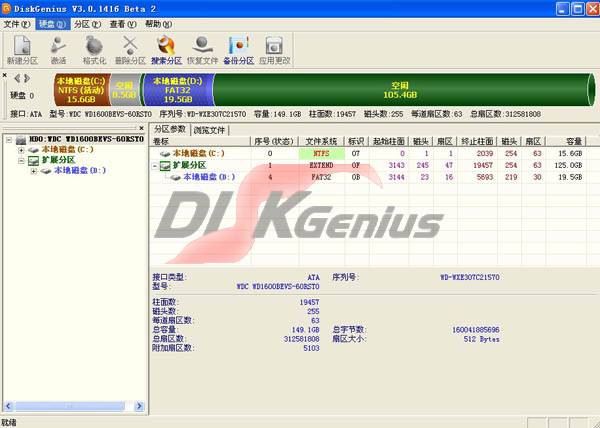Click the 恢复文件 (recover files) toolbar icon
600x428 pixels.
[202, 50]
